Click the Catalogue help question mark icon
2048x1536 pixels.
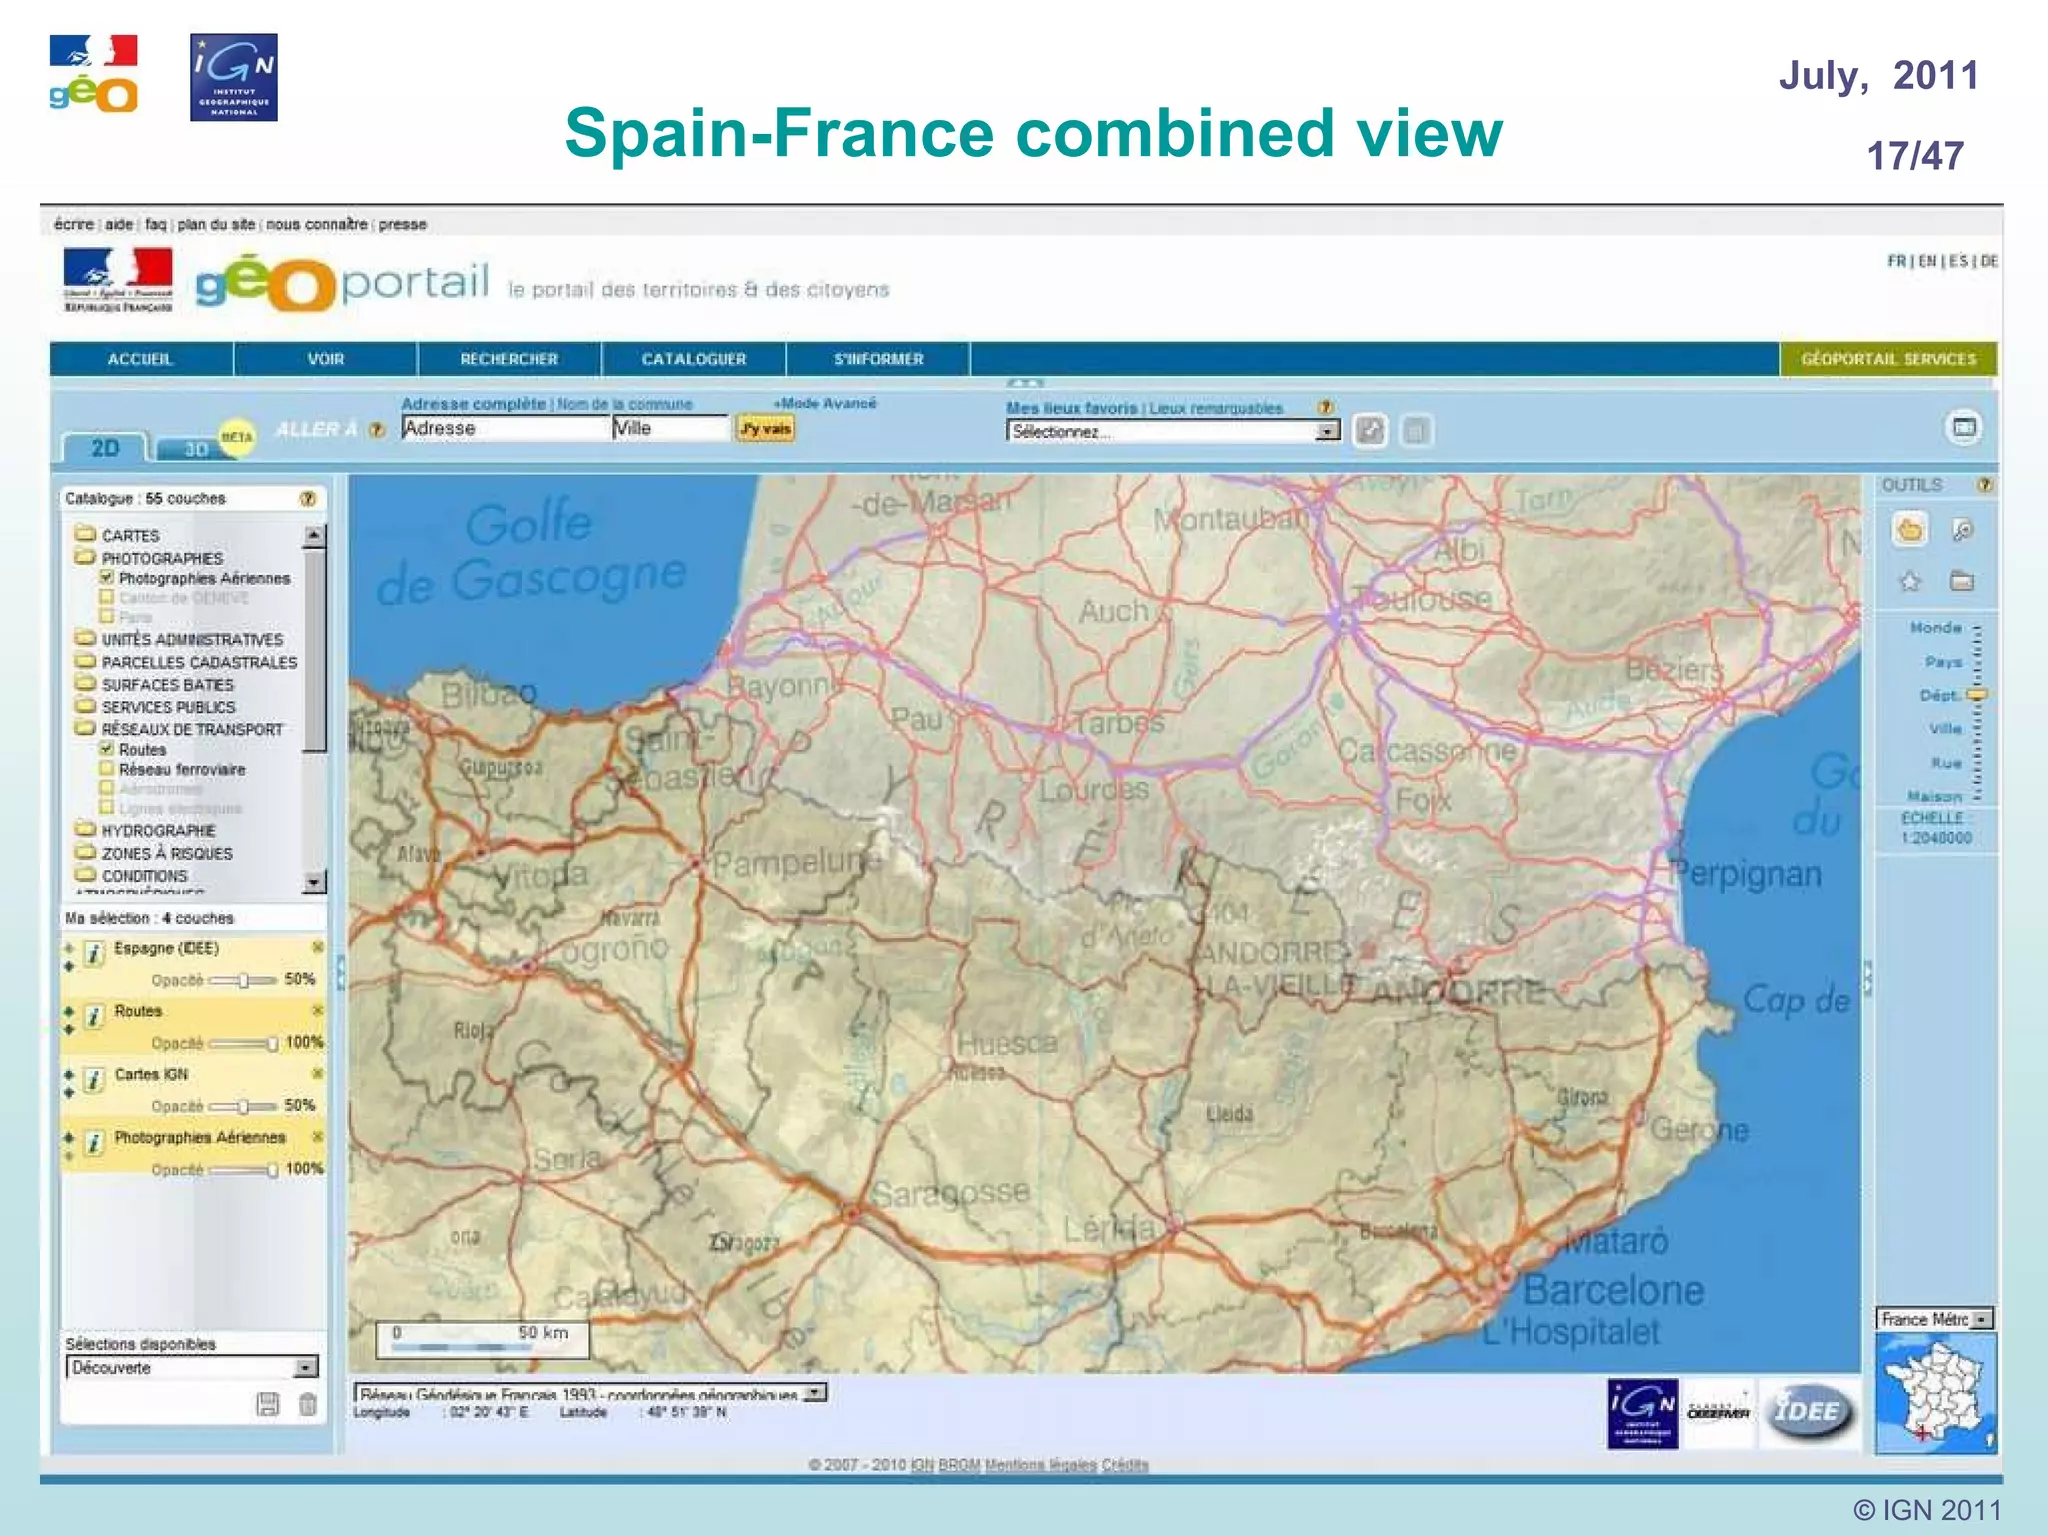click(x=308, y=498)
